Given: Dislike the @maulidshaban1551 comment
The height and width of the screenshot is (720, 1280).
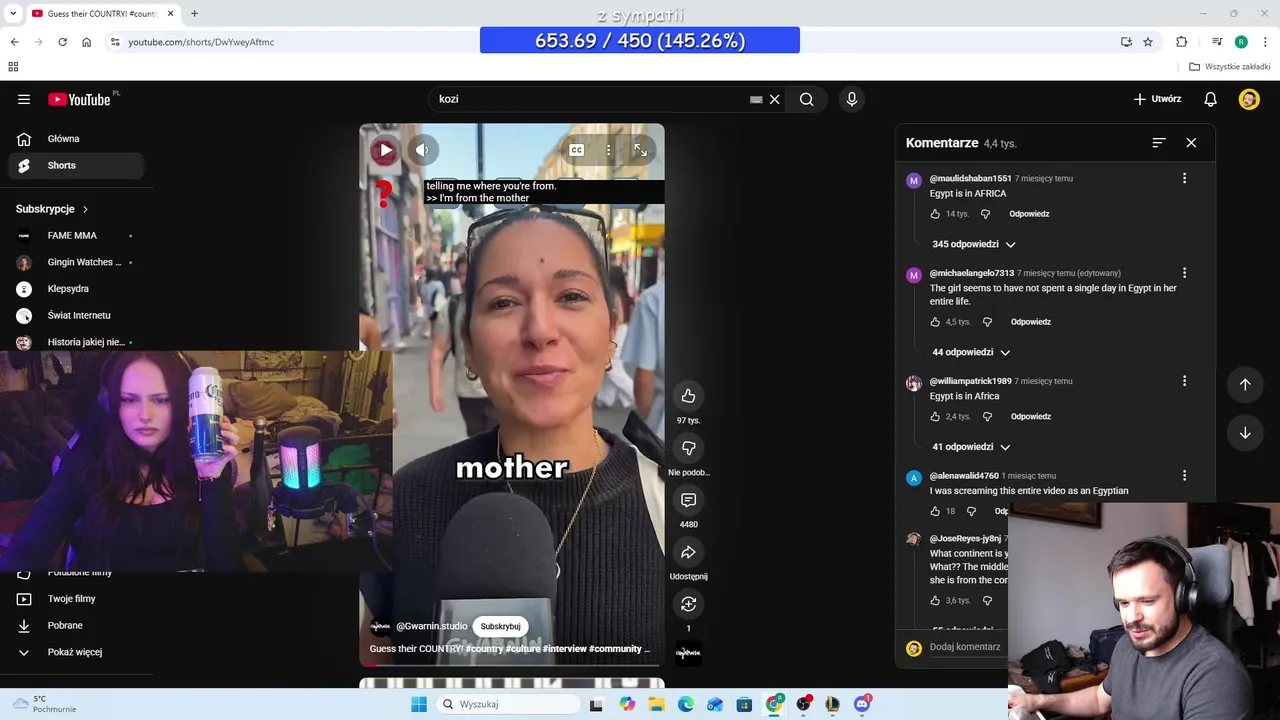Looking at the screenshot, I should [x=985, y=214].
